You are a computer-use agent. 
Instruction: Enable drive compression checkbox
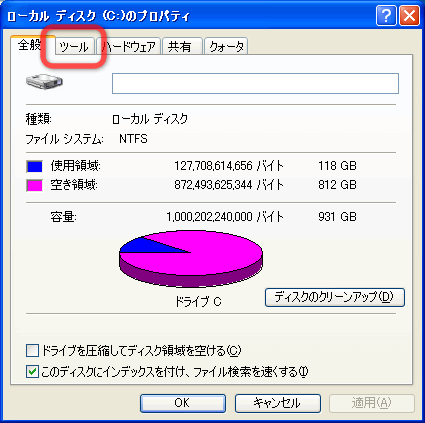point(32,351)
